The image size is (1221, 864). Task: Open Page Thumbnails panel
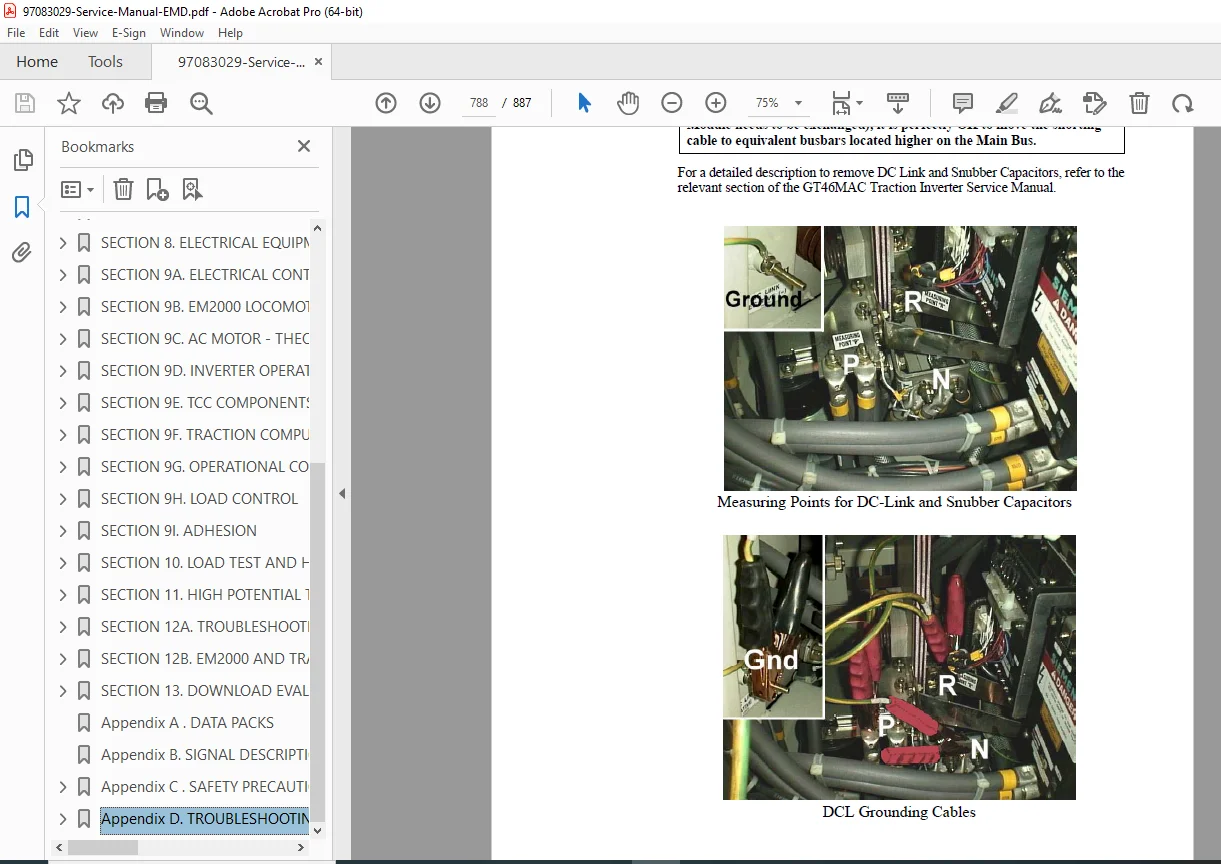click(x=22, y=160)
